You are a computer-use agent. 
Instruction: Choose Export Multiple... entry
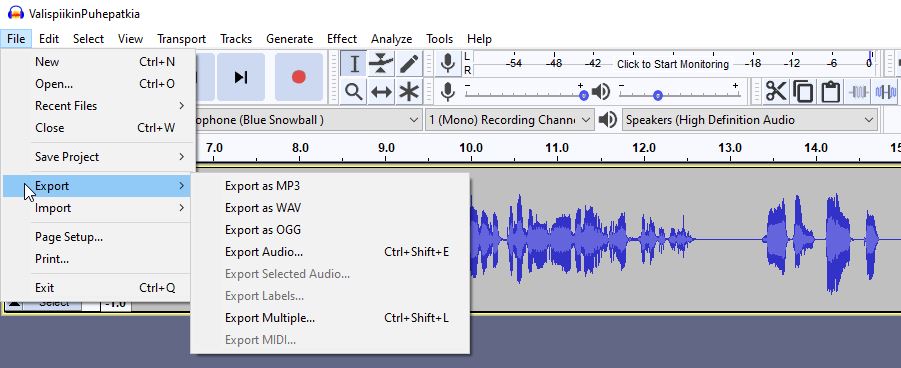(330, 317)
